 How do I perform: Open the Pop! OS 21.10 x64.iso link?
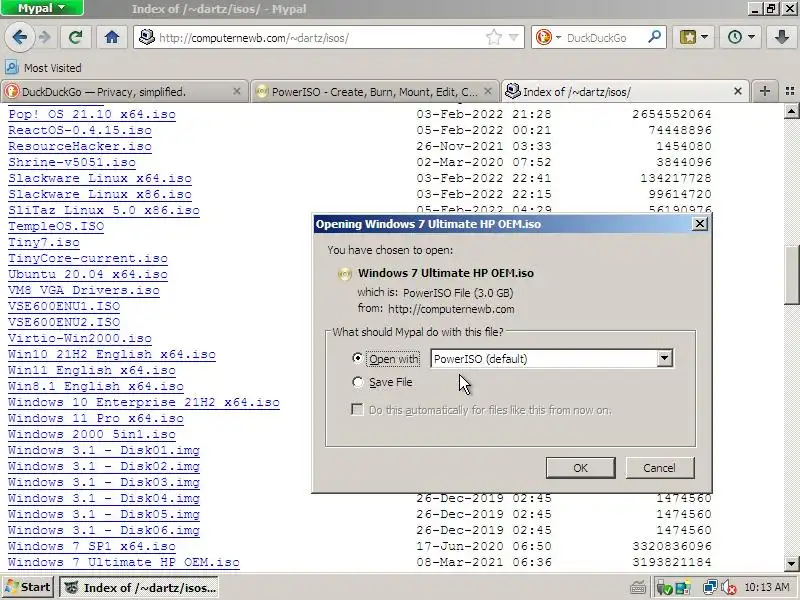click(92, 114)
